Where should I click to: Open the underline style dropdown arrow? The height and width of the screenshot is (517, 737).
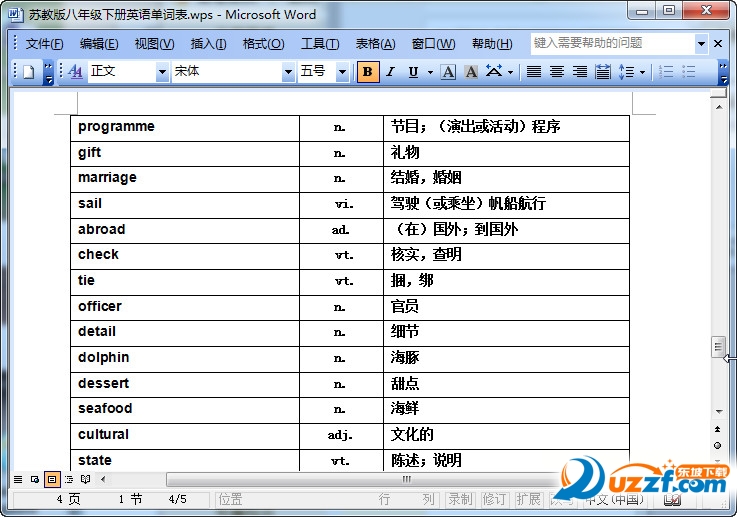pos(430,72)
